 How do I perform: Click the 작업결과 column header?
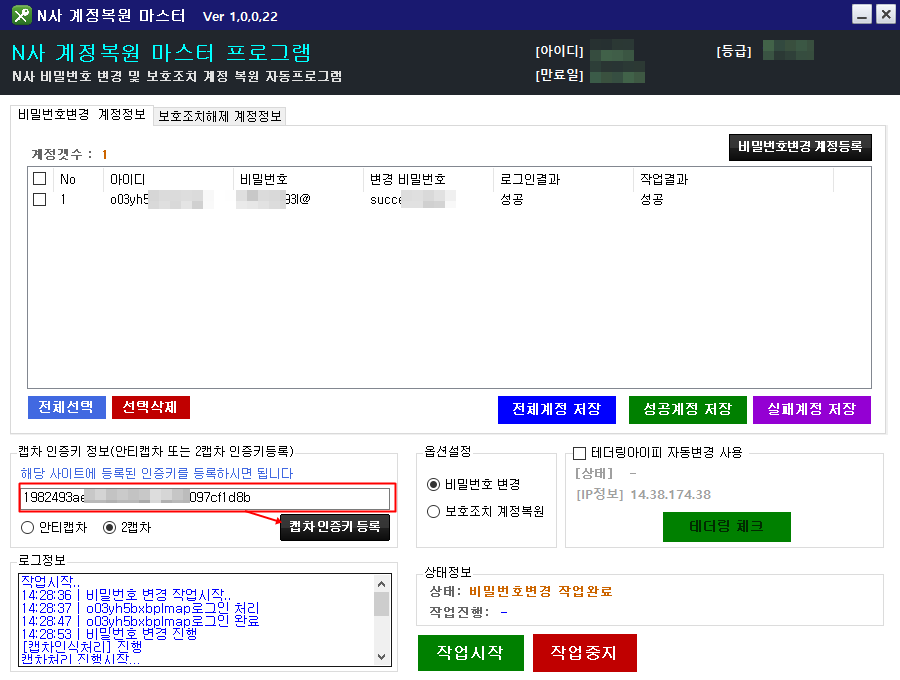732,179
